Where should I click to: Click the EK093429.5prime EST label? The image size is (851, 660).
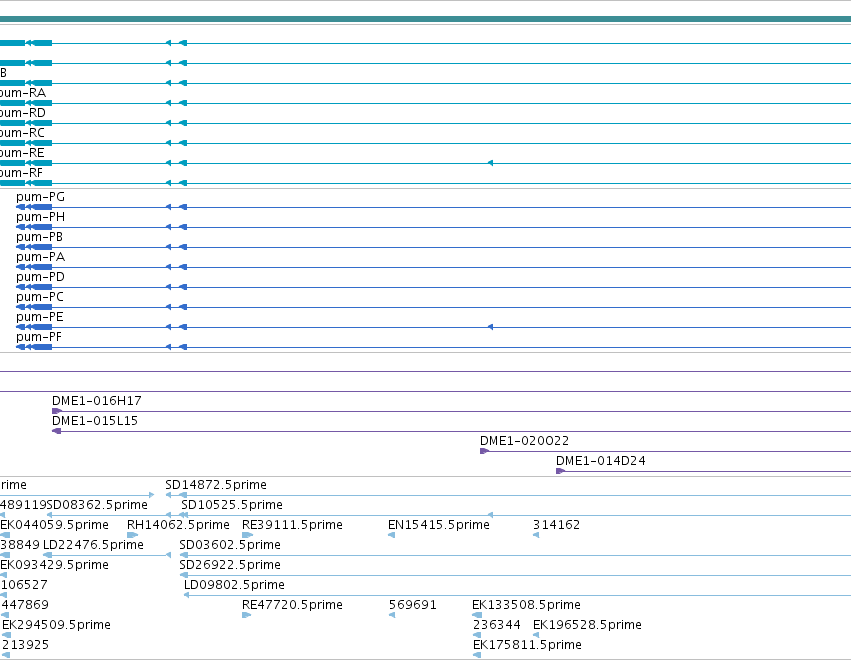(x=54, y=565)
